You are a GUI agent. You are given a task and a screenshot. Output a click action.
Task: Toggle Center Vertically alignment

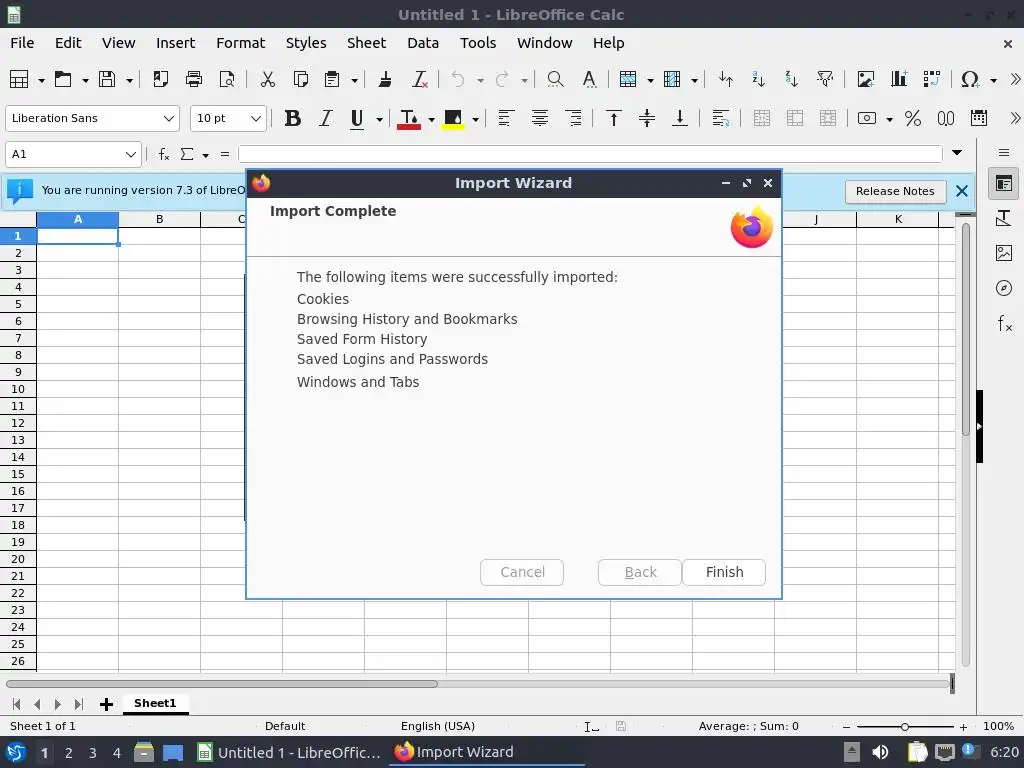(x=647, y=118)
